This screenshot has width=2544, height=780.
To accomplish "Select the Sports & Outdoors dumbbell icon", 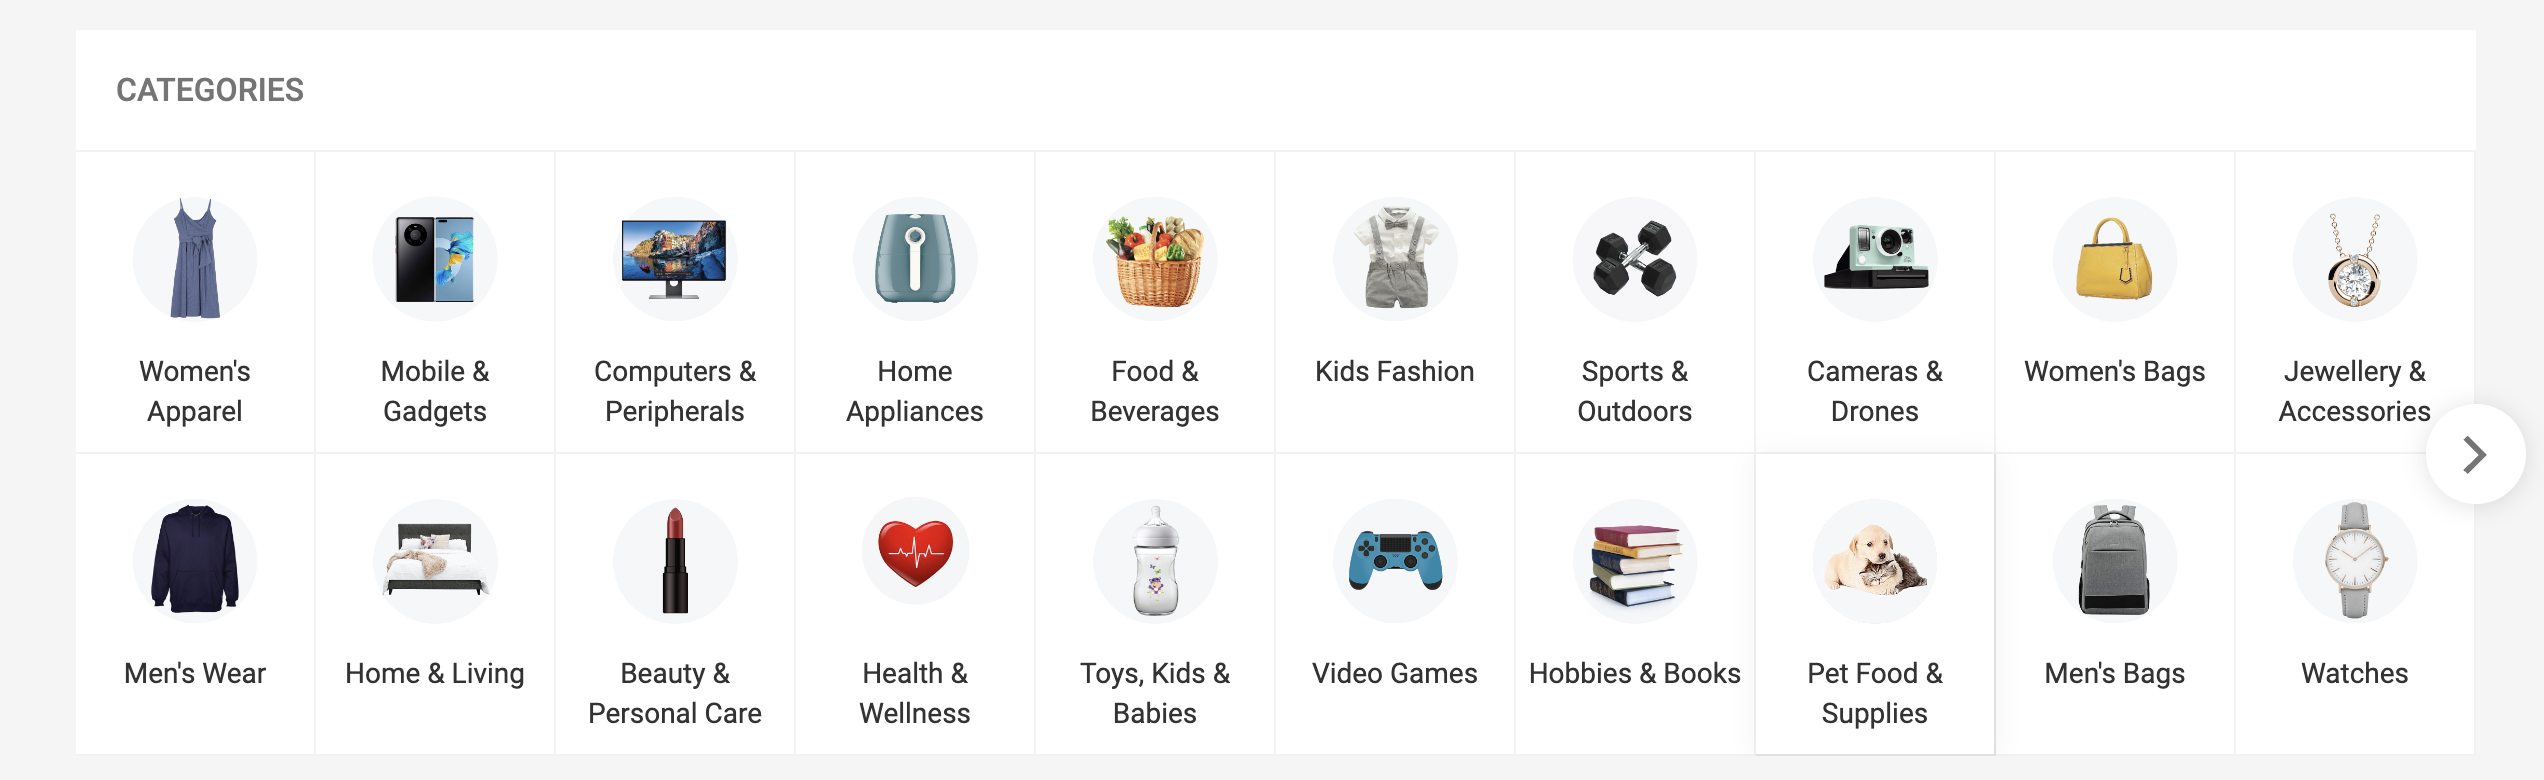I will [1634, 258].
